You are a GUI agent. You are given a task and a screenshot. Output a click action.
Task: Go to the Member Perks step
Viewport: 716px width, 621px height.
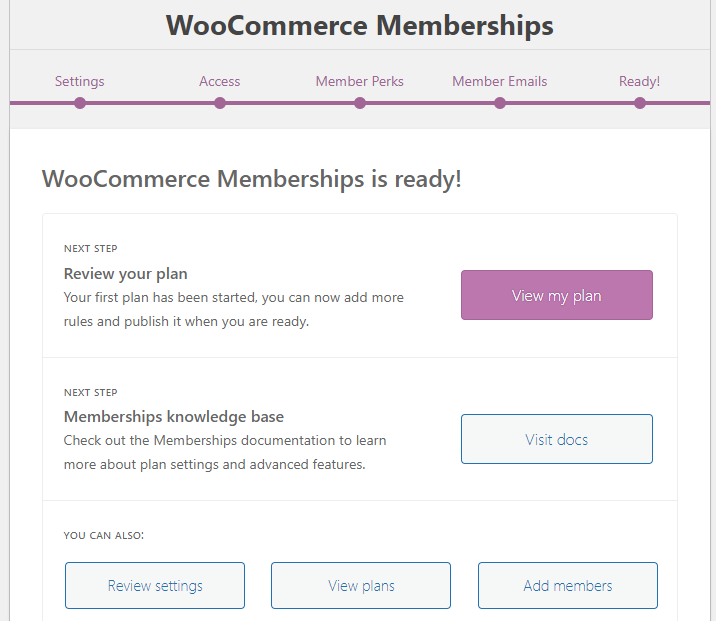360,81
